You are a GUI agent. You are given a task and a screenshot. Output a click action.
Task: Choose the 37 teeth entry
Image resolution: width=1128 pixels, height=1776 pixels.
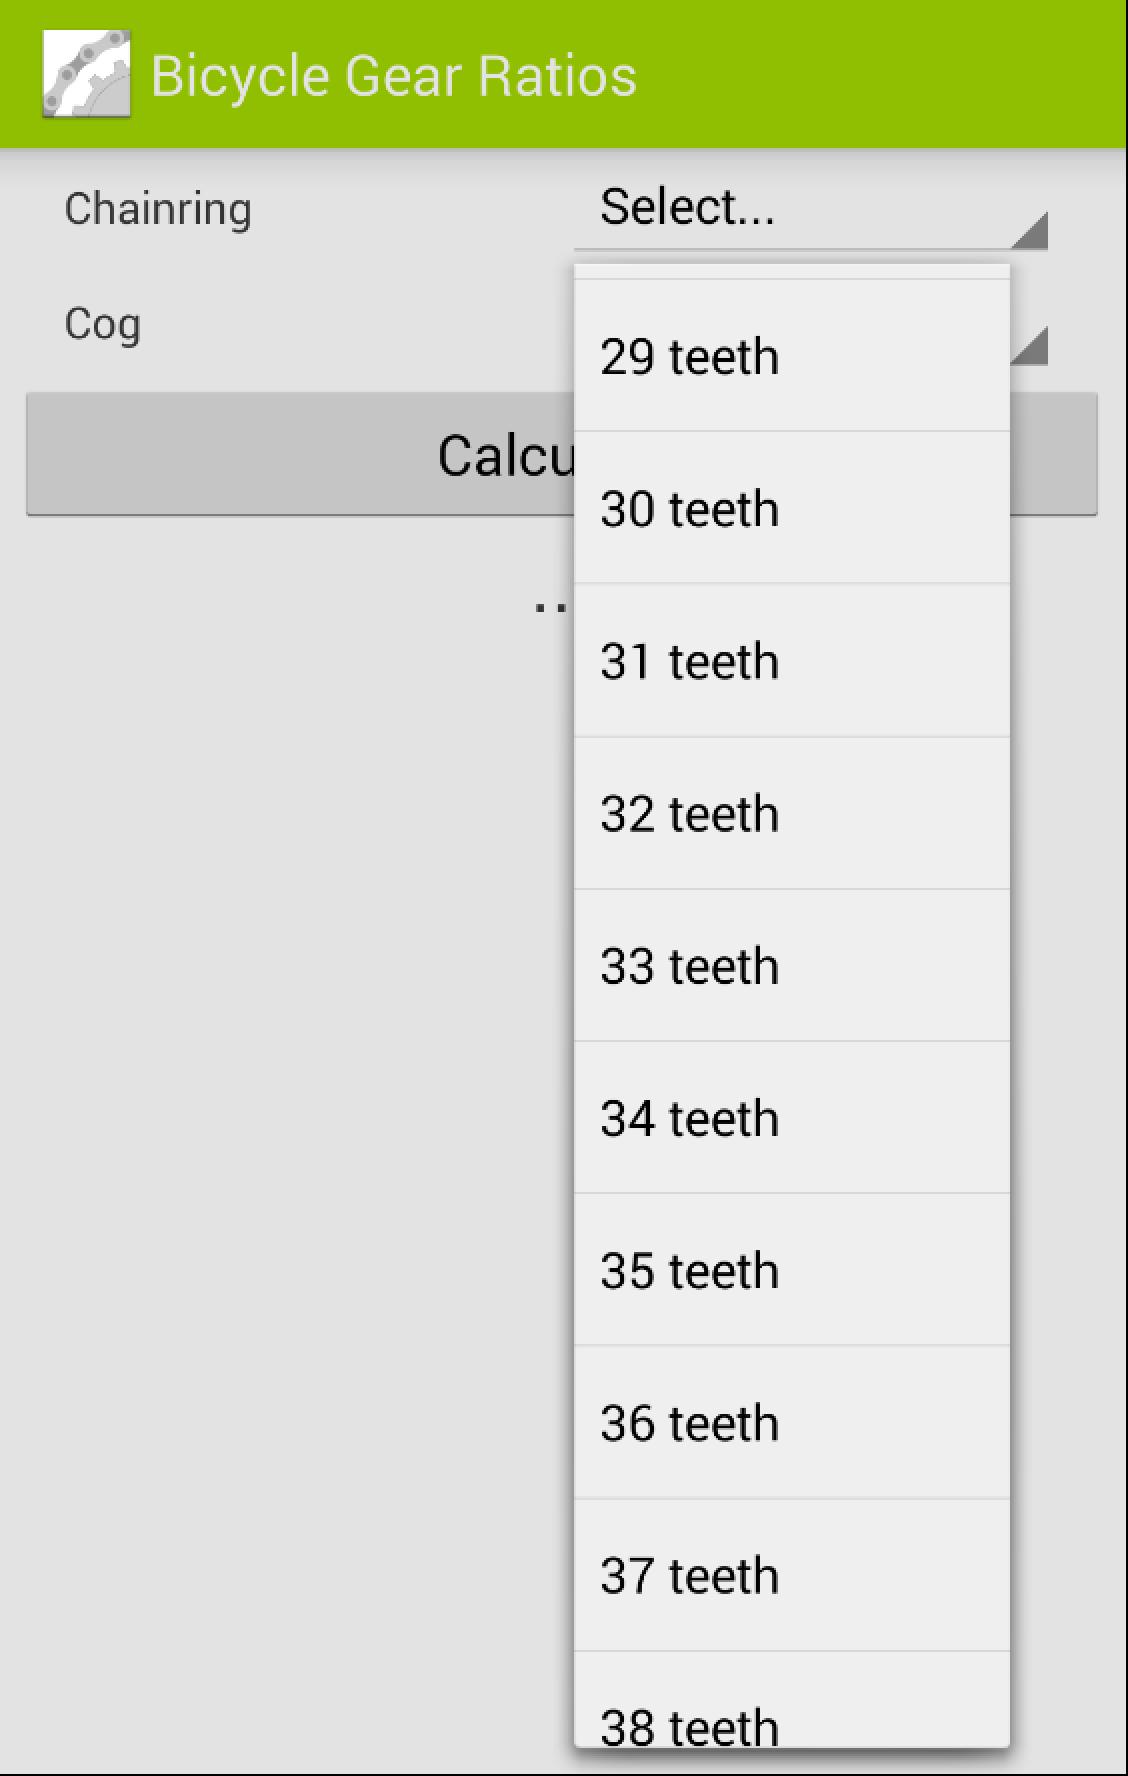tap(792, 1575)
